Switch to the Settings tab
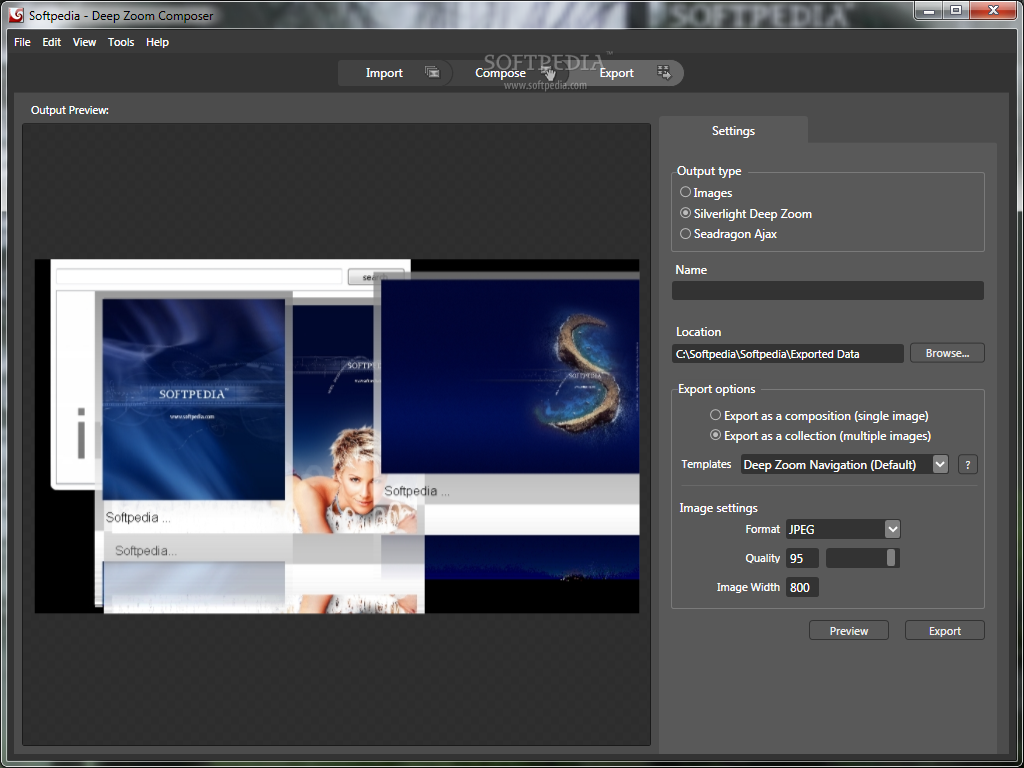Viewport: 1024px width, 768px height. [733, 130]
